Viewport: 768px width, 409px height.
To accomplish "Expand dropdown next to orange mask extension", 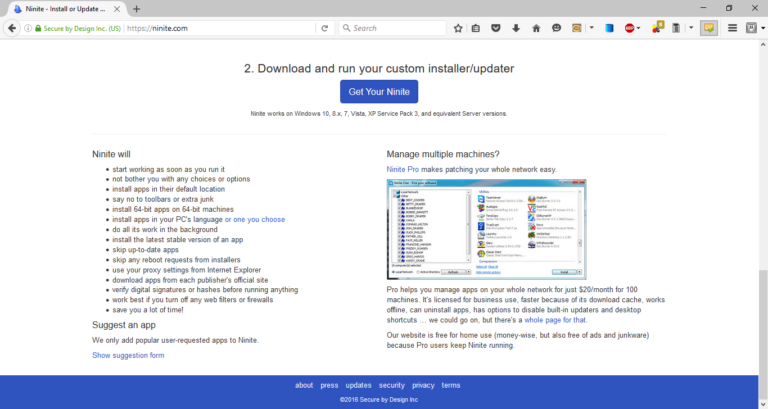I will pyautogui.click(x=592, y=28).
